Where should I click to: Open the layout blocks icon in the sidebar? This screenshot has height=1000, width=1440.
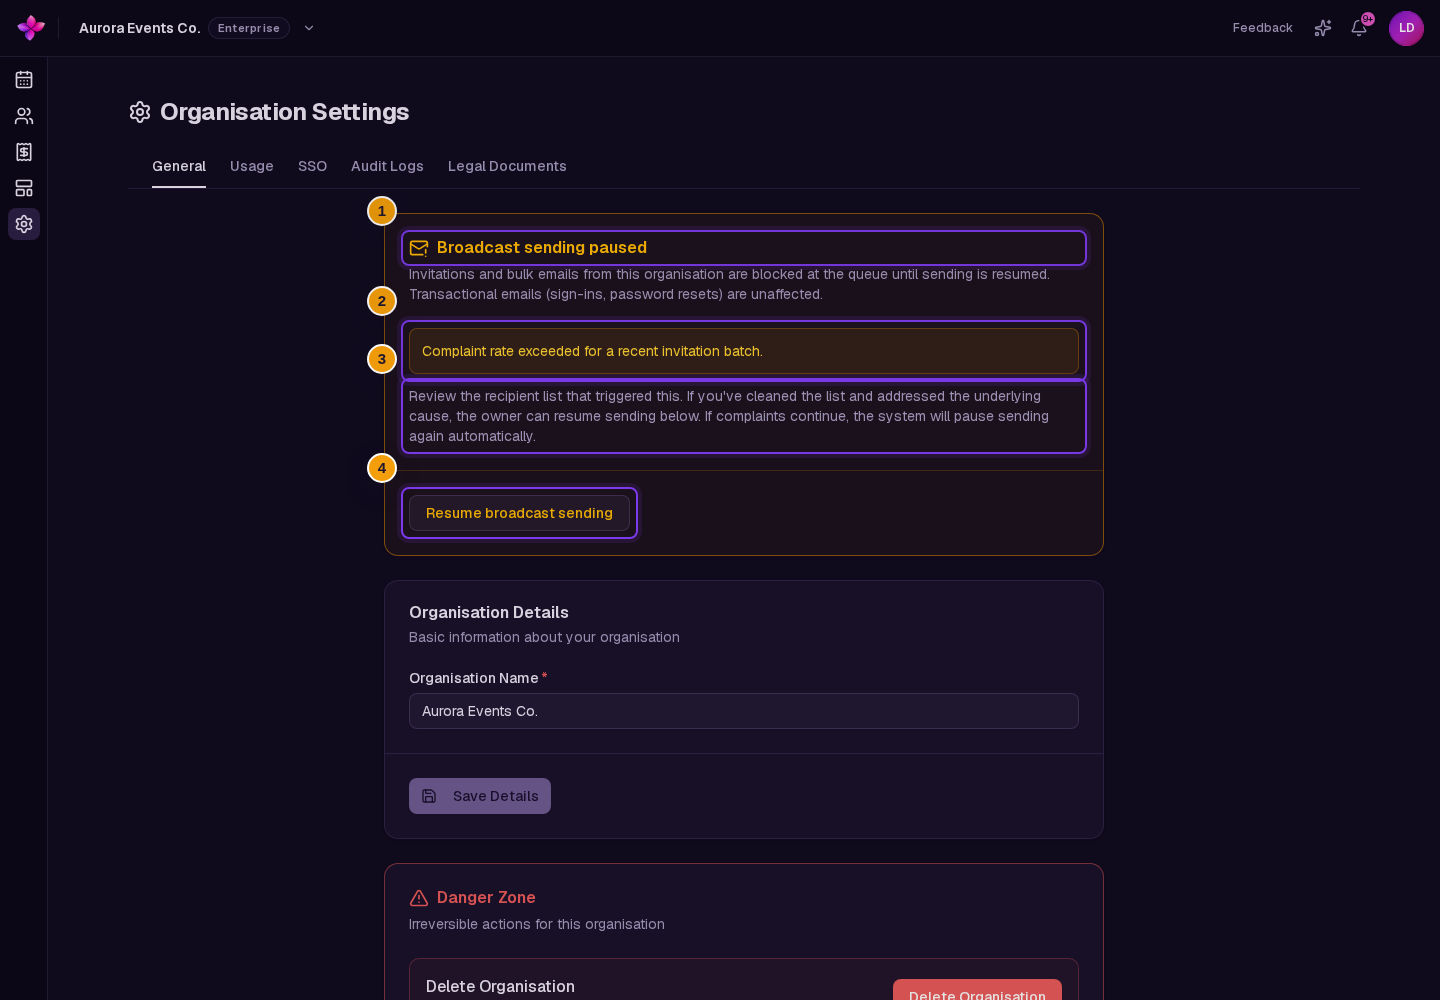pos(24,188)
